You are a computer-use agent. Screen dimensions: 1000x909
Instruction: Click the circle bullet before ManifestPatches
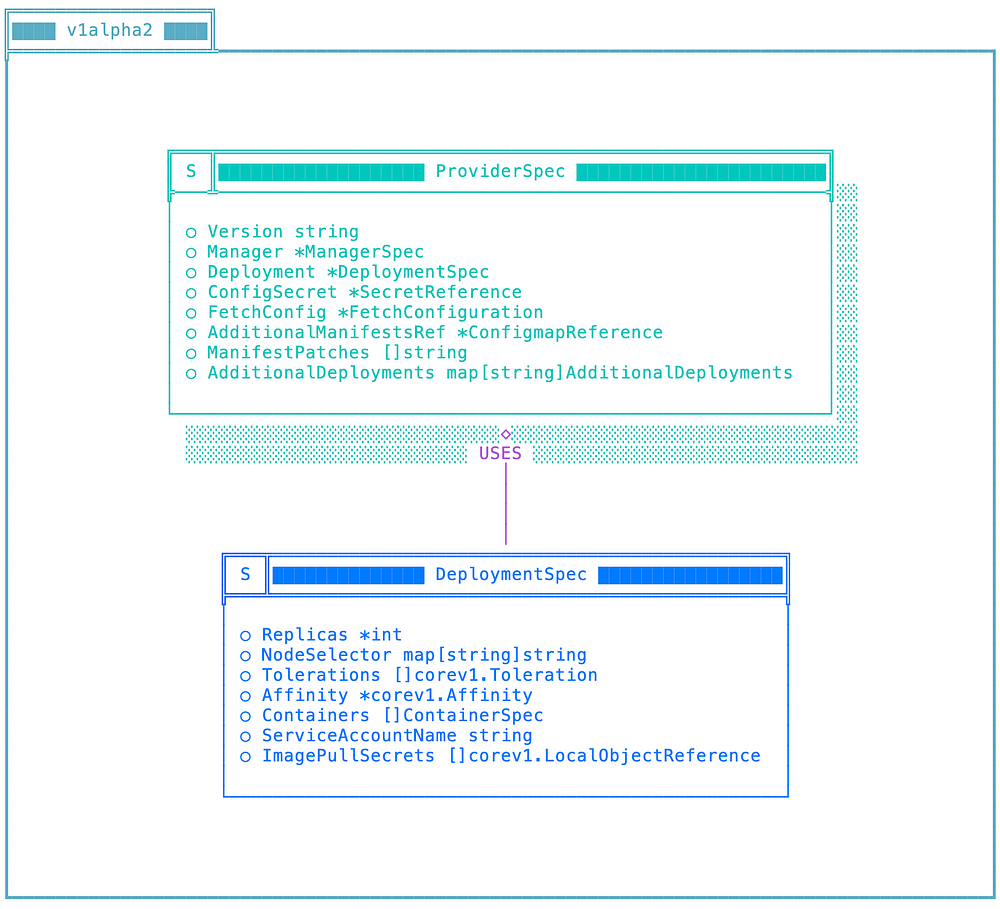pyautogui.click(x=191, y=353)
